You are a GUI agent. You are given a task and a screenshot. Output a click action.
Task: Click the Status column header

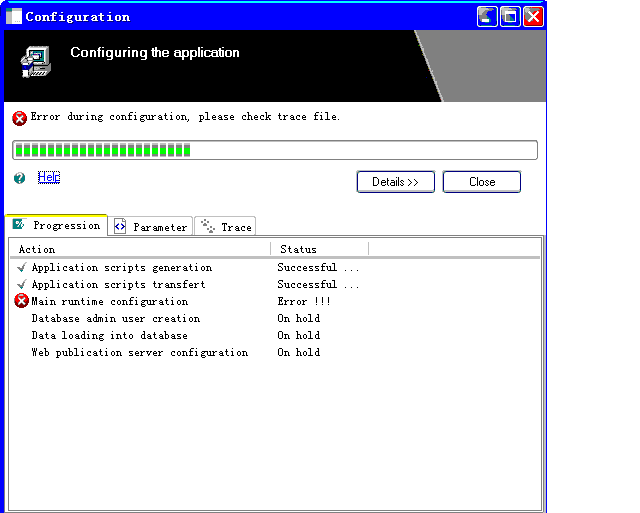[x=319, y=249]
